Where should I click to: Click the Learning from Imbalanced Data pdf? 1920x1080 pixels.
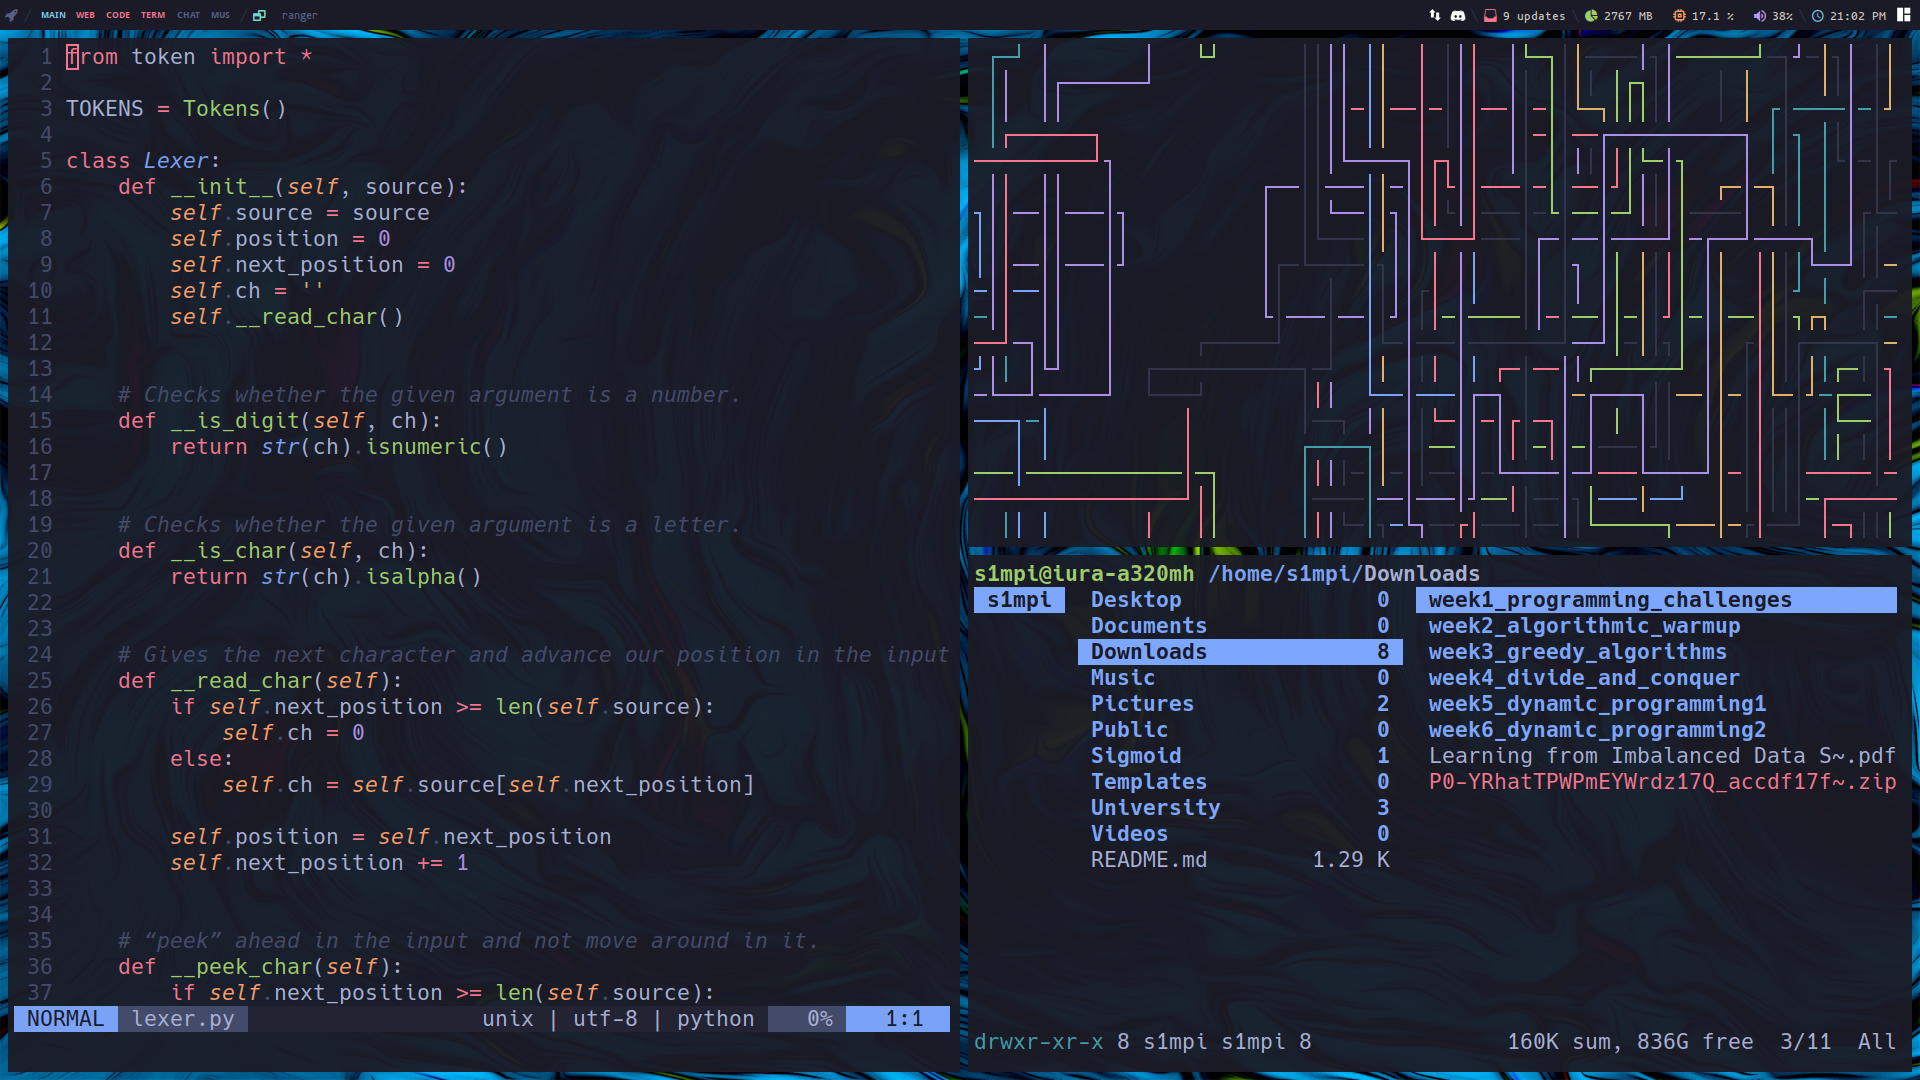(1661, 756)
